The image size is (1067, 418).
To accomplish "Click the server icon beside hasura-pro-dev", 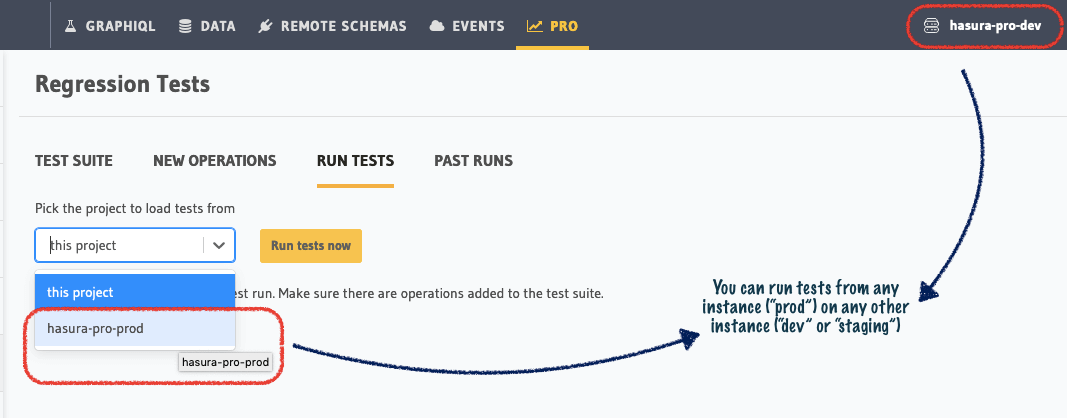I will [x=930, y=26].
